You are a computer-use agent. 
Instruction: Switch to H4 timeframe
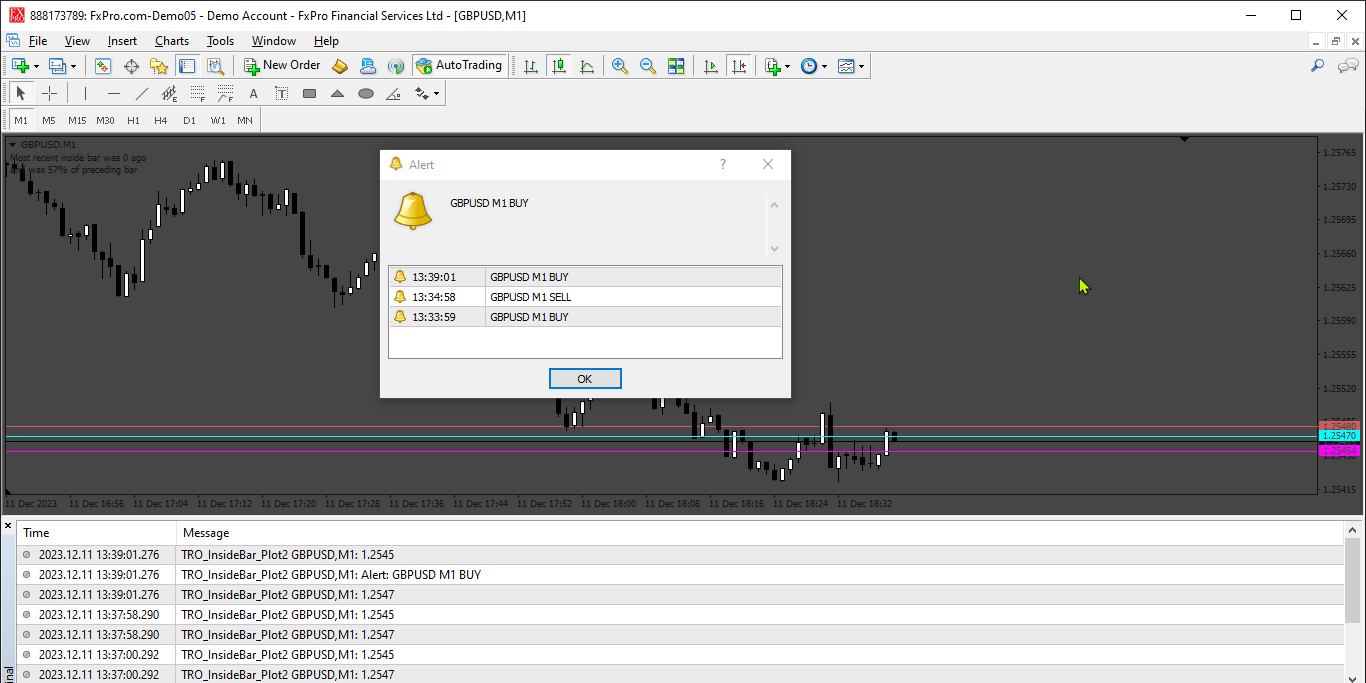pyautogui.click(x=161, y=120)
